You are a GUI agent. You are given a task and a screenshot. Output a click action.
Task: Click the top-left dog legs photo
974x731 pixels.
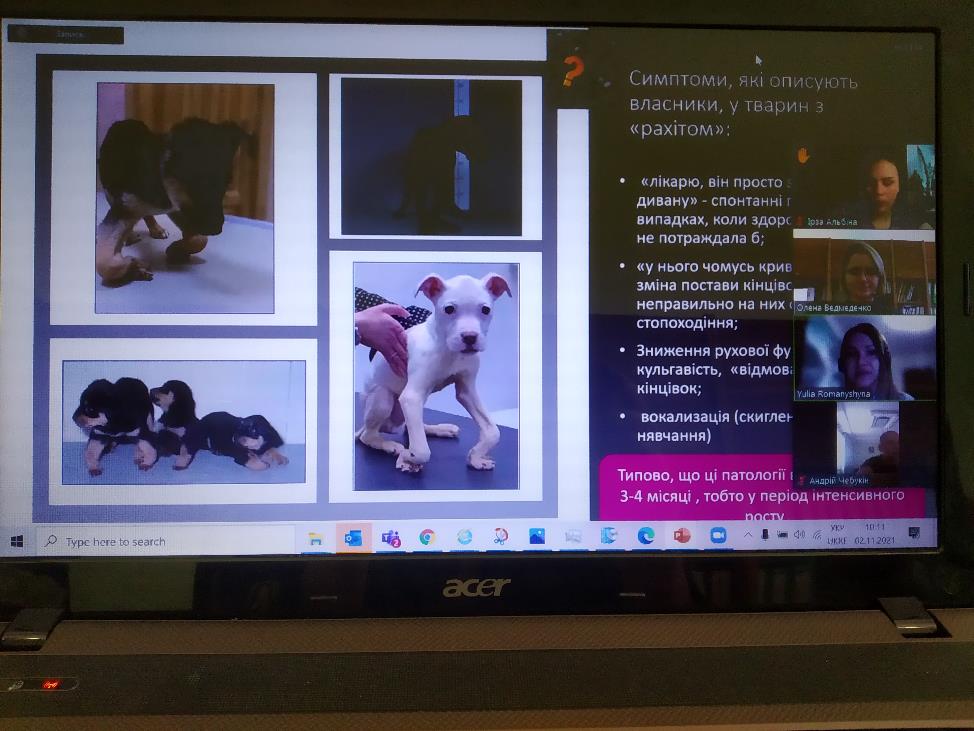(185, 198)
